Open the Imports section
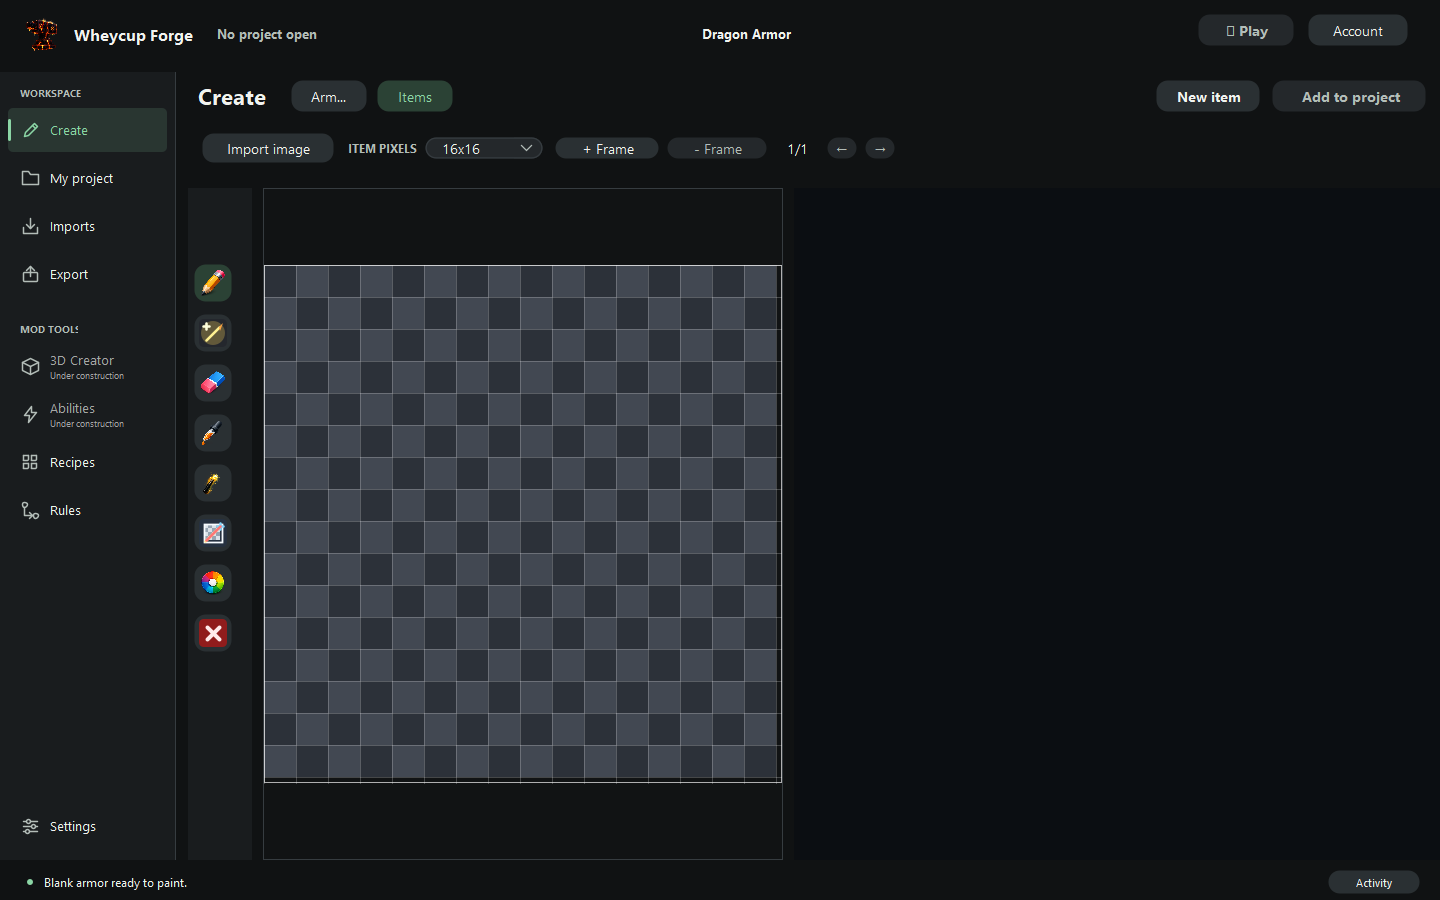This screenshot has width=1440, height=900. (88, 226)
